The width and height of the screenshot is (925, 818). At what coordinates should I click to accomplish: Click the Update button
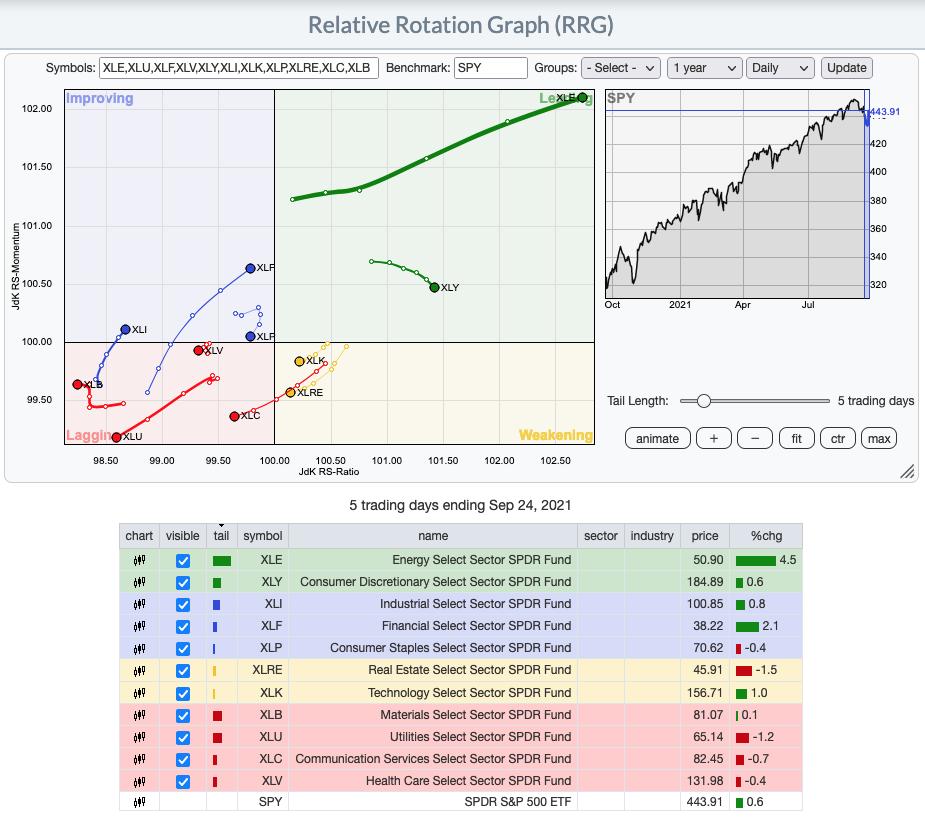click(x=847, y=68)
